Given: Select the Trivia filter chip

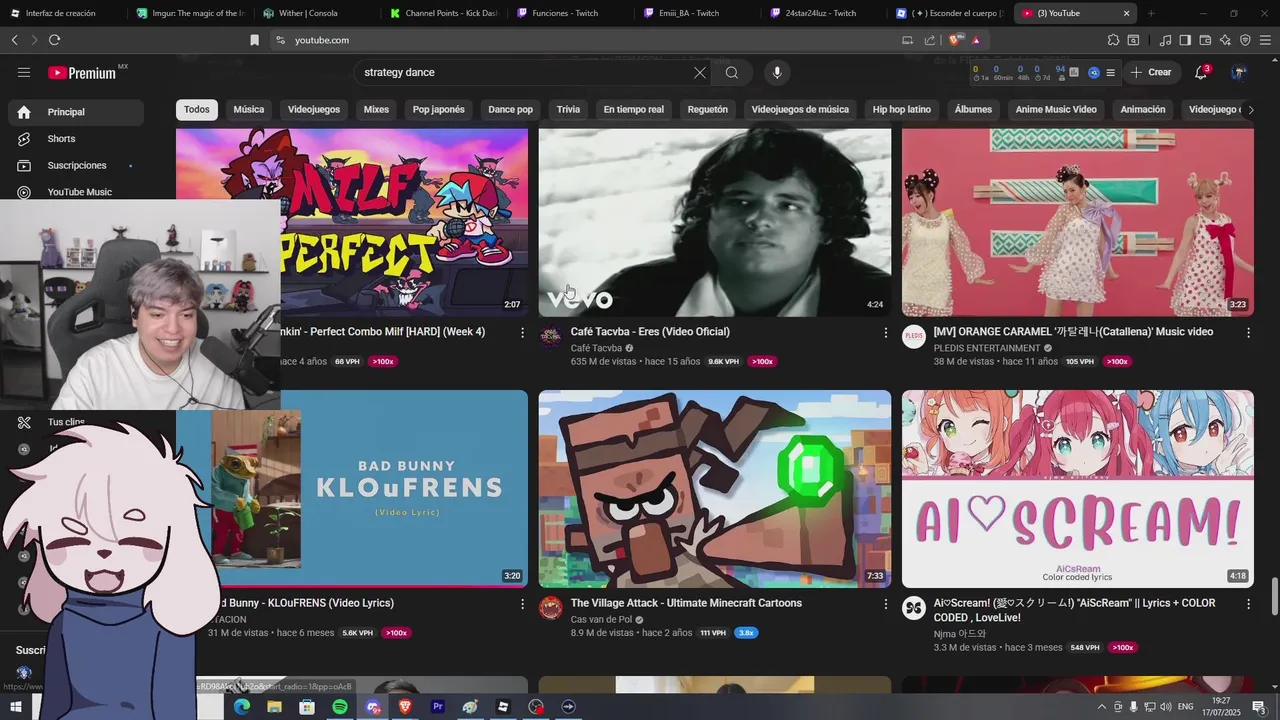Looking at the screenshot, I should tap(568, 109).
